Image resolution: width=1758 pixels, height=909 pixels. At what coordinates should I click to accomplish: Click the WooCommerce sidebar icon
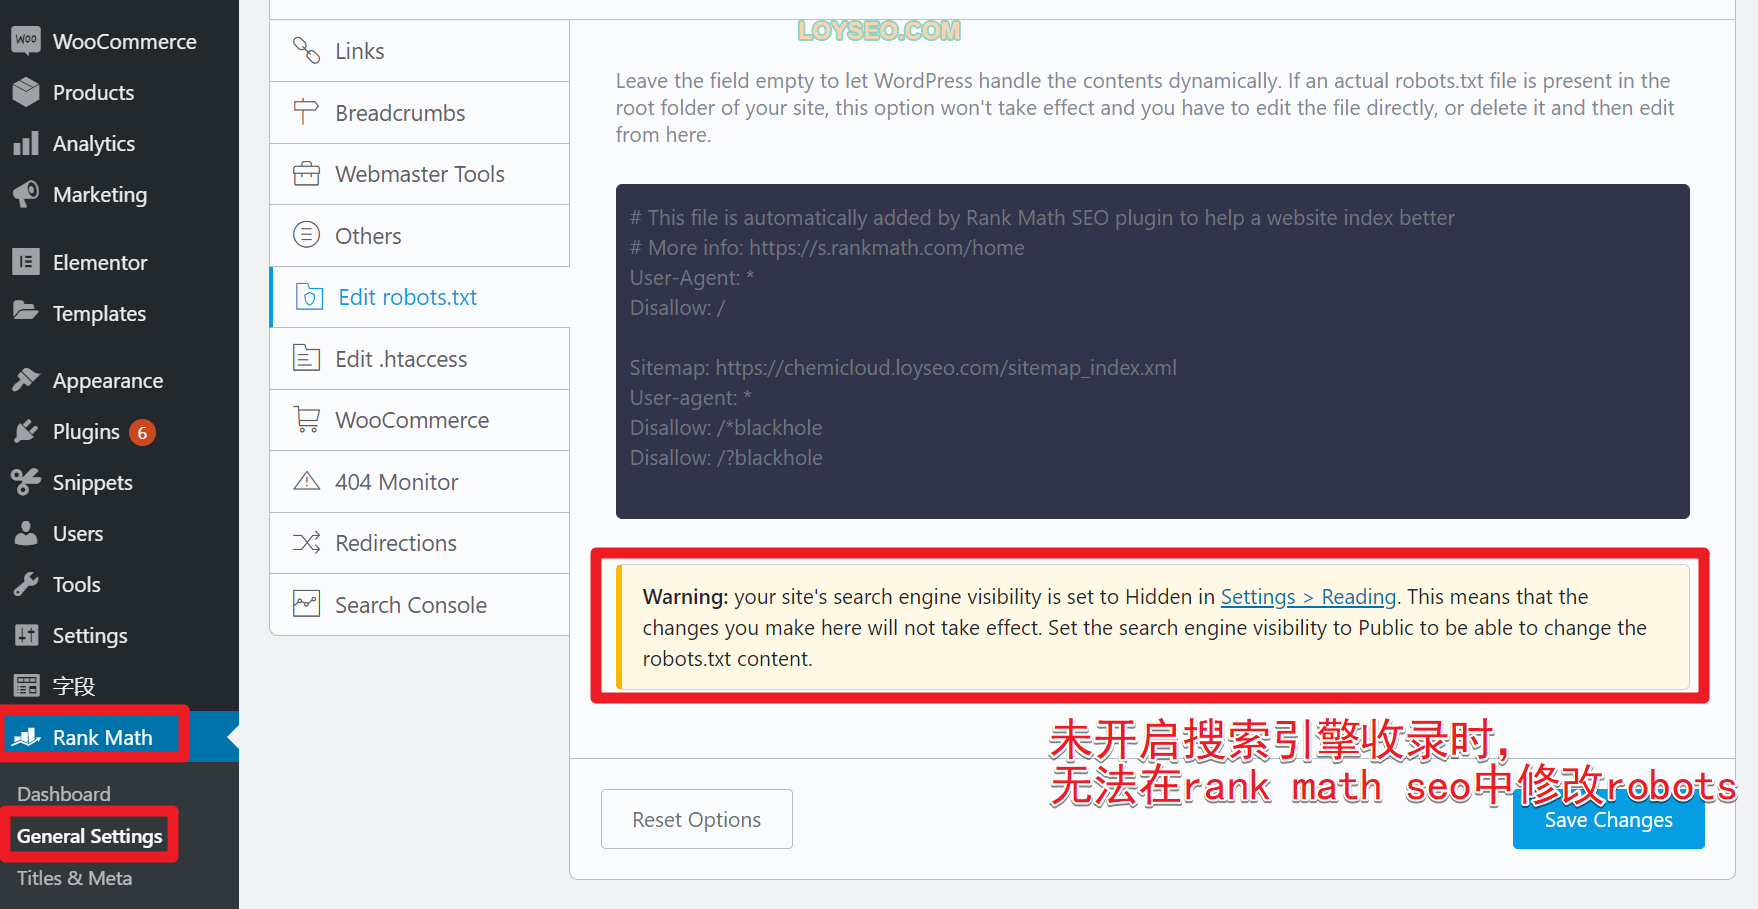click(x=26, y=41)
